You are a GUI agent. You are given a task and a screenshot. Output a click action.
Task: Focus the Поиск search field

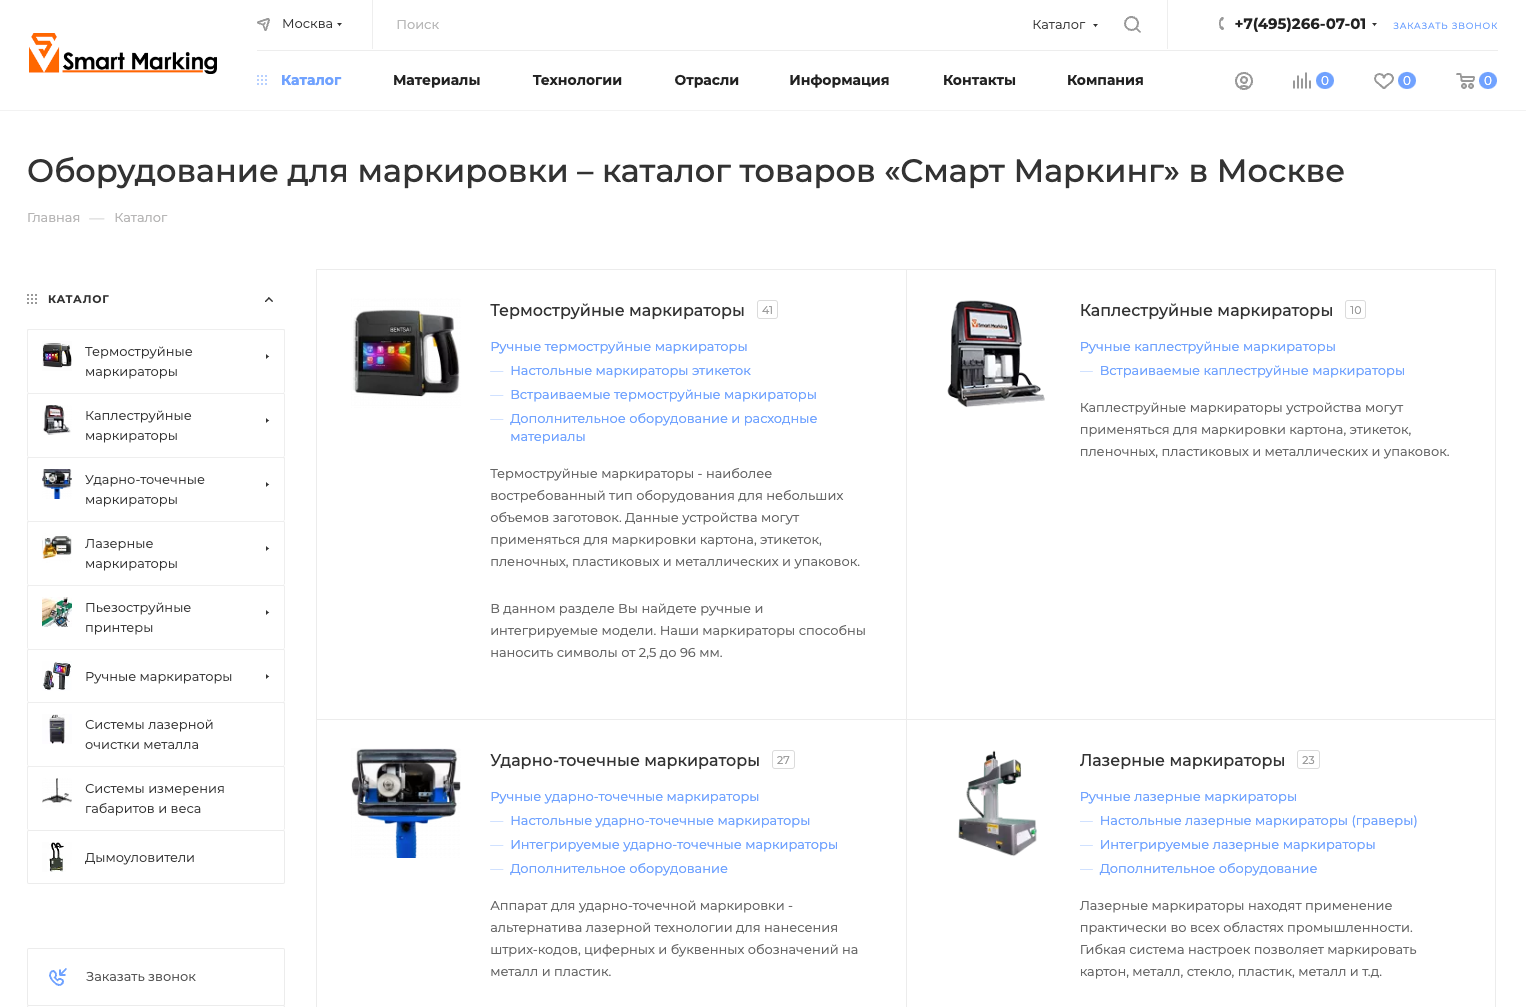[x=700, y=25]
